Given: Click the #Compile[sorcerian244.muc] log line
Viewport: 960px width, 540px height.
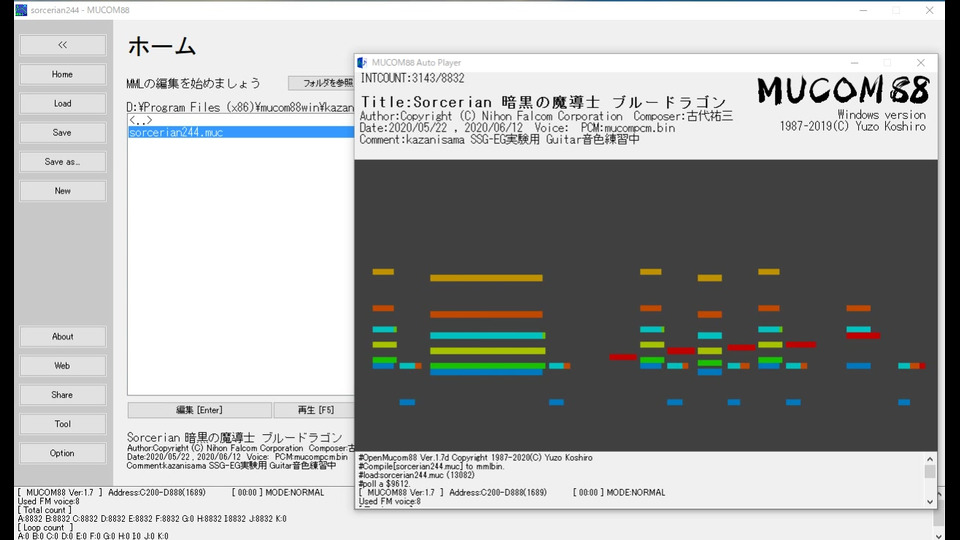Looking at the screenshot, I should point(432,467).
